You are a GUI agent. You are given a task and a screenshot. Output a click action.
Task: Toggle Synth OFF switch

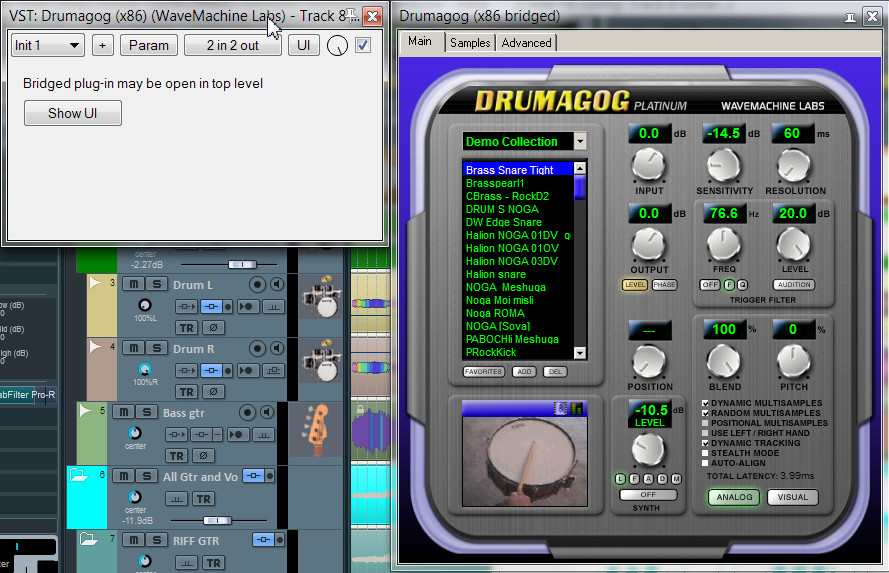[x=648, y=495]
